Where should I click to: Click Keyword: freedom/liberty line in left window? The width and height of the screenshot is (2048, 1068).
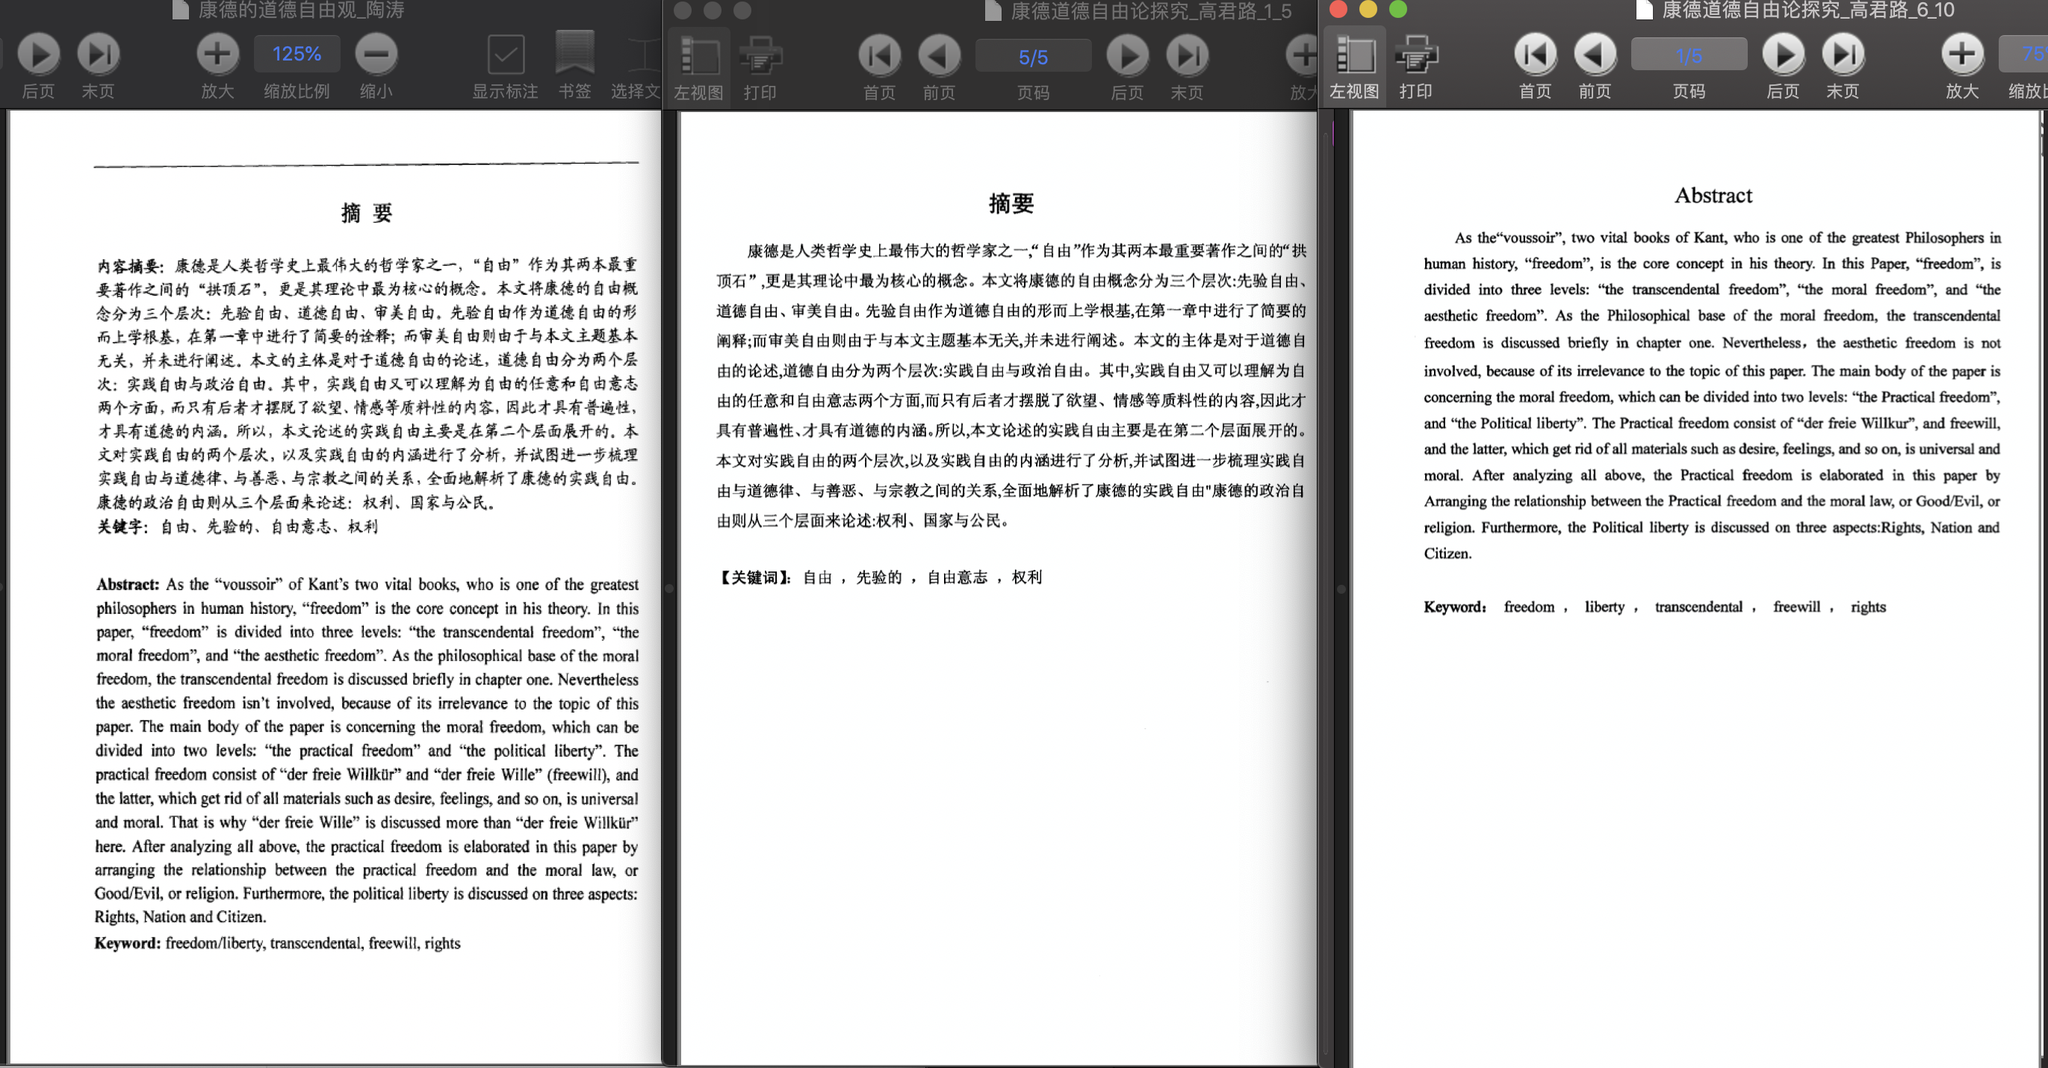click(x=277, y=943)
